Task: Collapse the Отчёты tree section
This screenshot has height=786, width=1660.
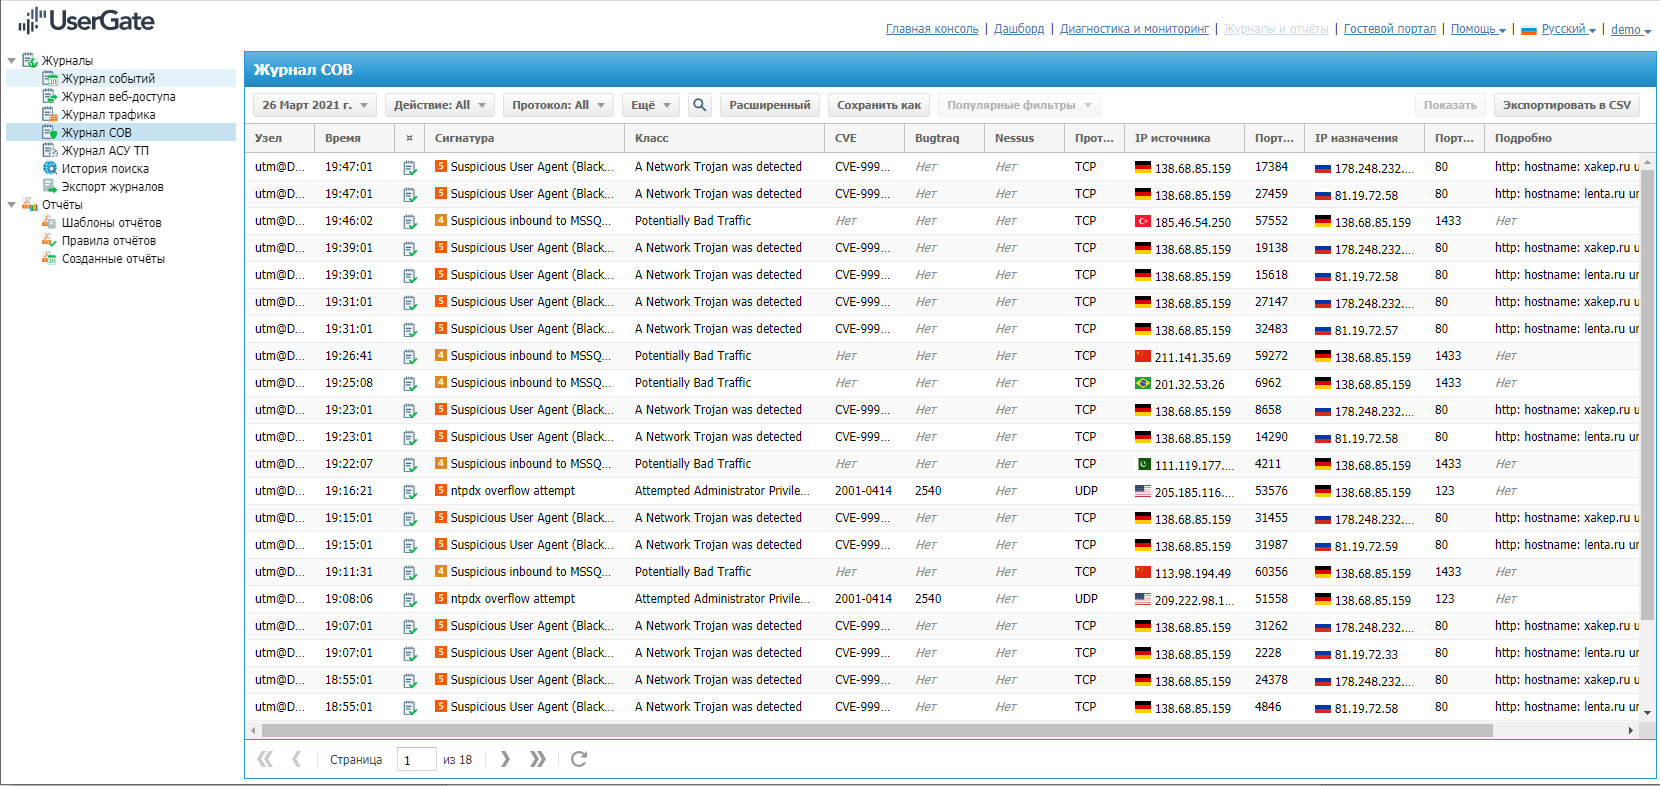Action: 12,205
